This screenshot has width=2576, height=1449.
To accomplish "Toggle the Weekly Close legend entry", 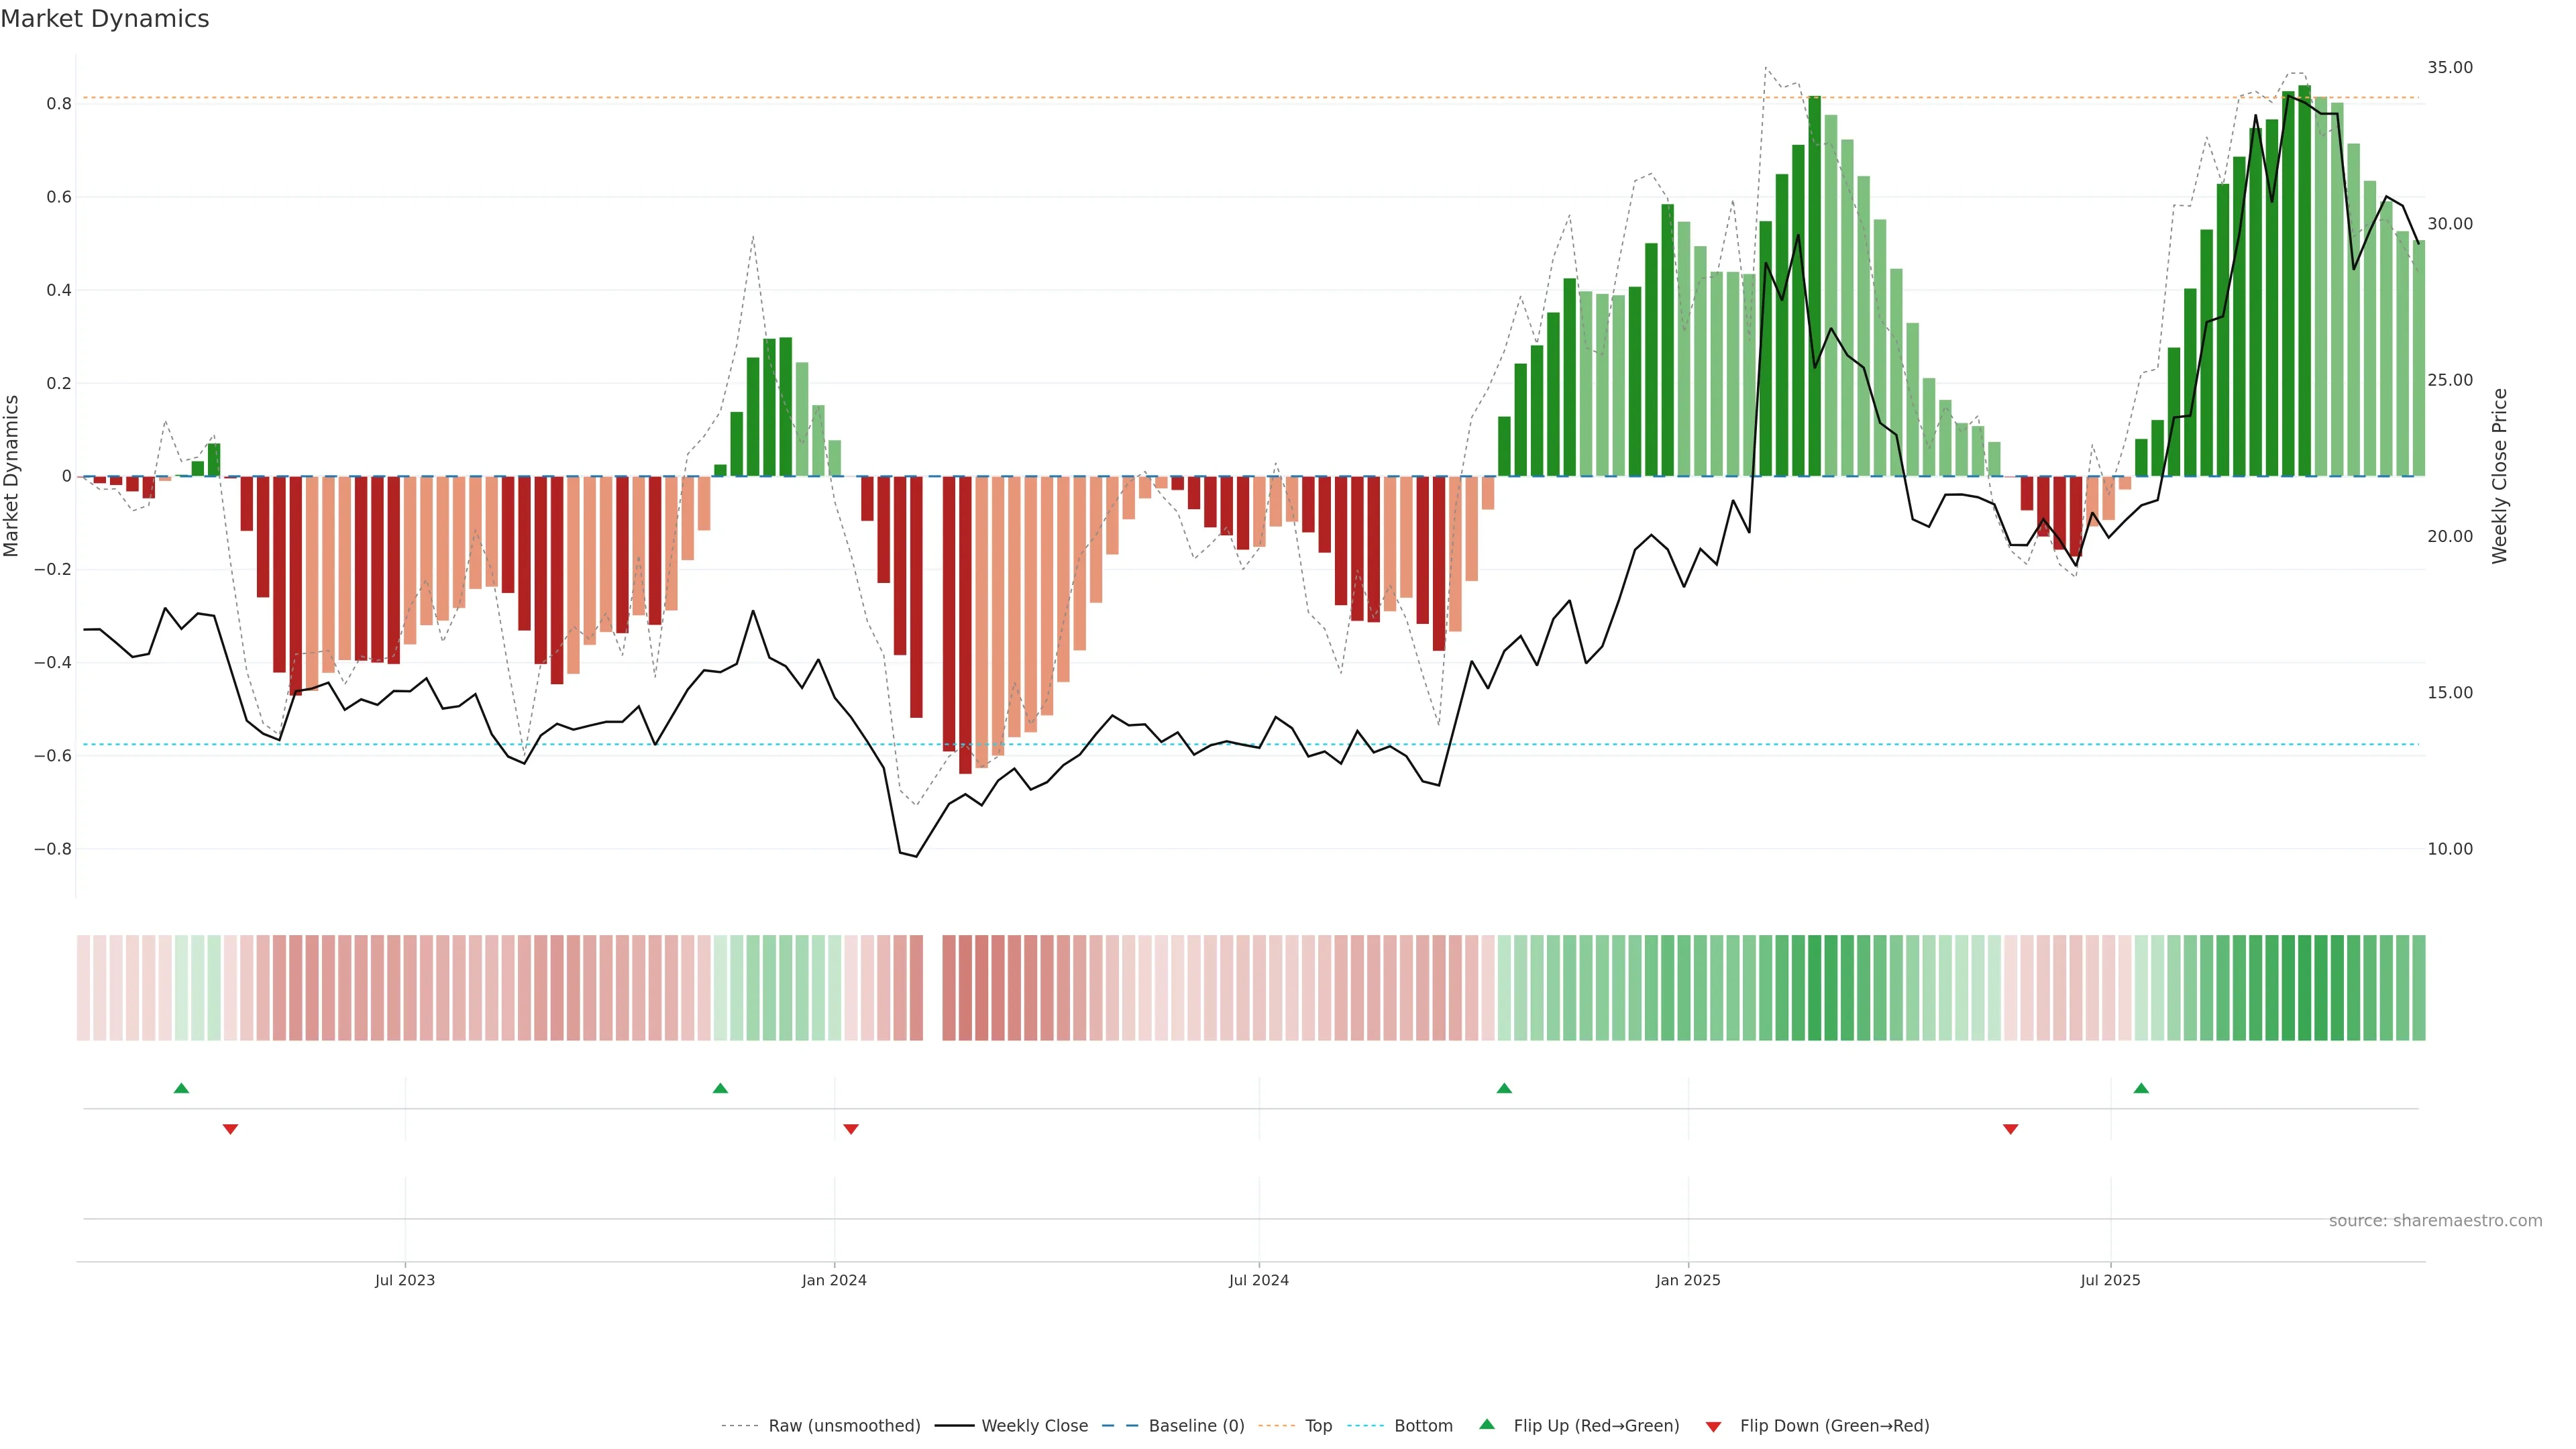I will click(1034, 1426).
